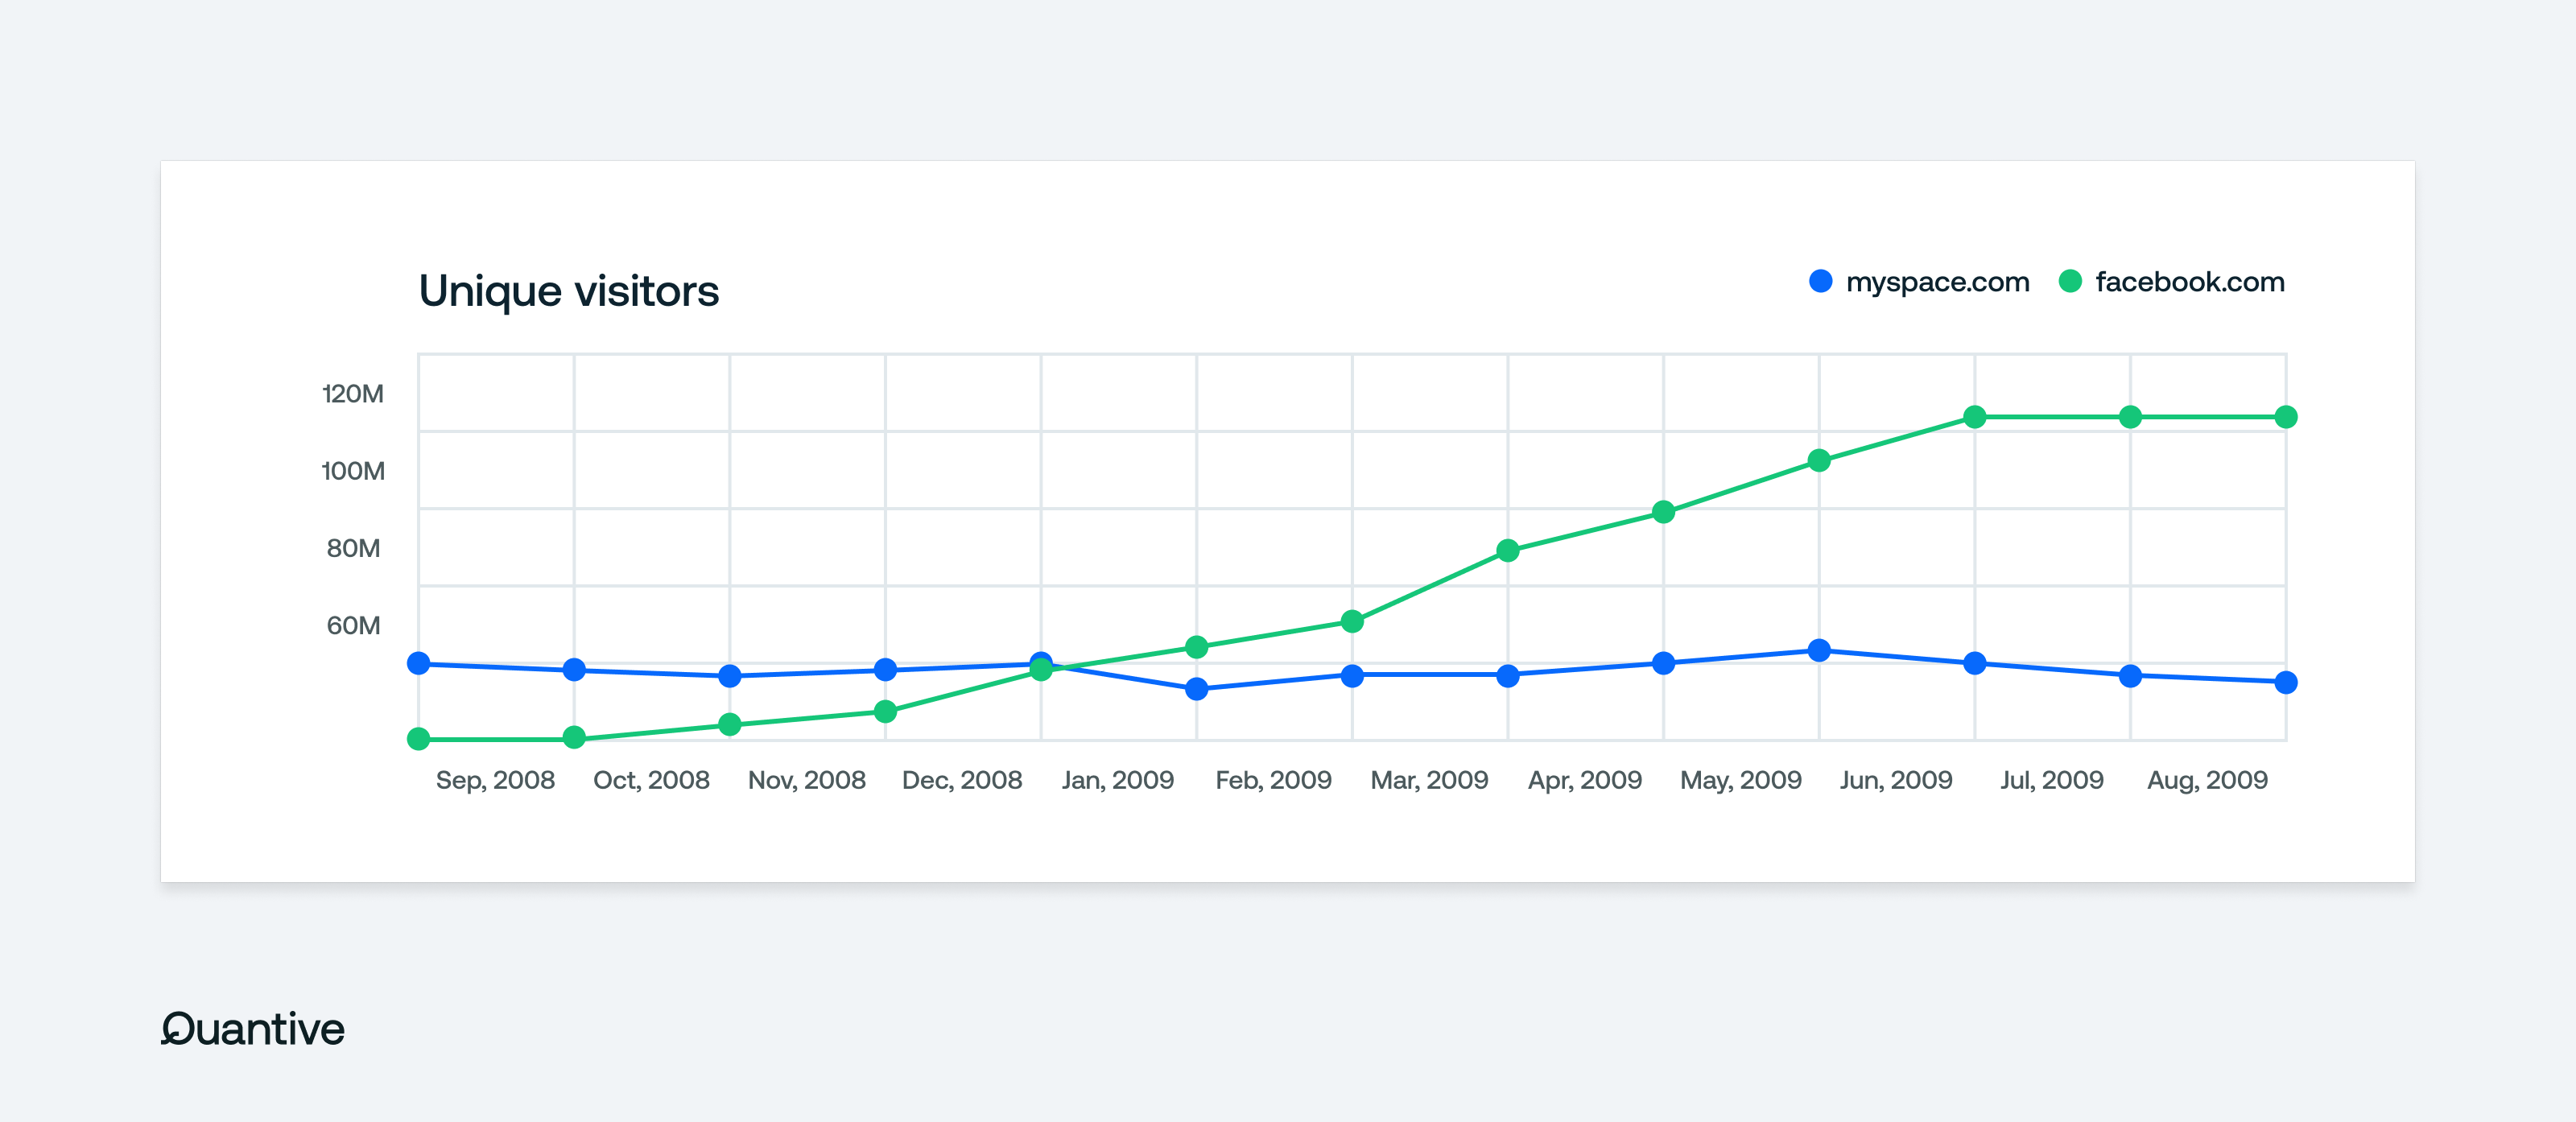Click the Mar, 2009 axis label
The height and width of the screenshot is (1122, 2576).
[x=1429, y=780]
